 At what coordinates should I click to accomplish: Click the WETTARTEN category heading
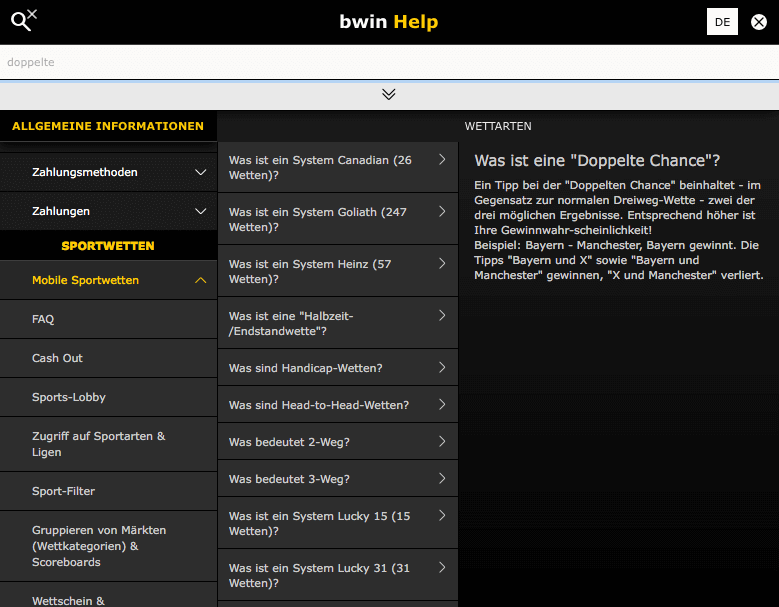pos(498,126)
